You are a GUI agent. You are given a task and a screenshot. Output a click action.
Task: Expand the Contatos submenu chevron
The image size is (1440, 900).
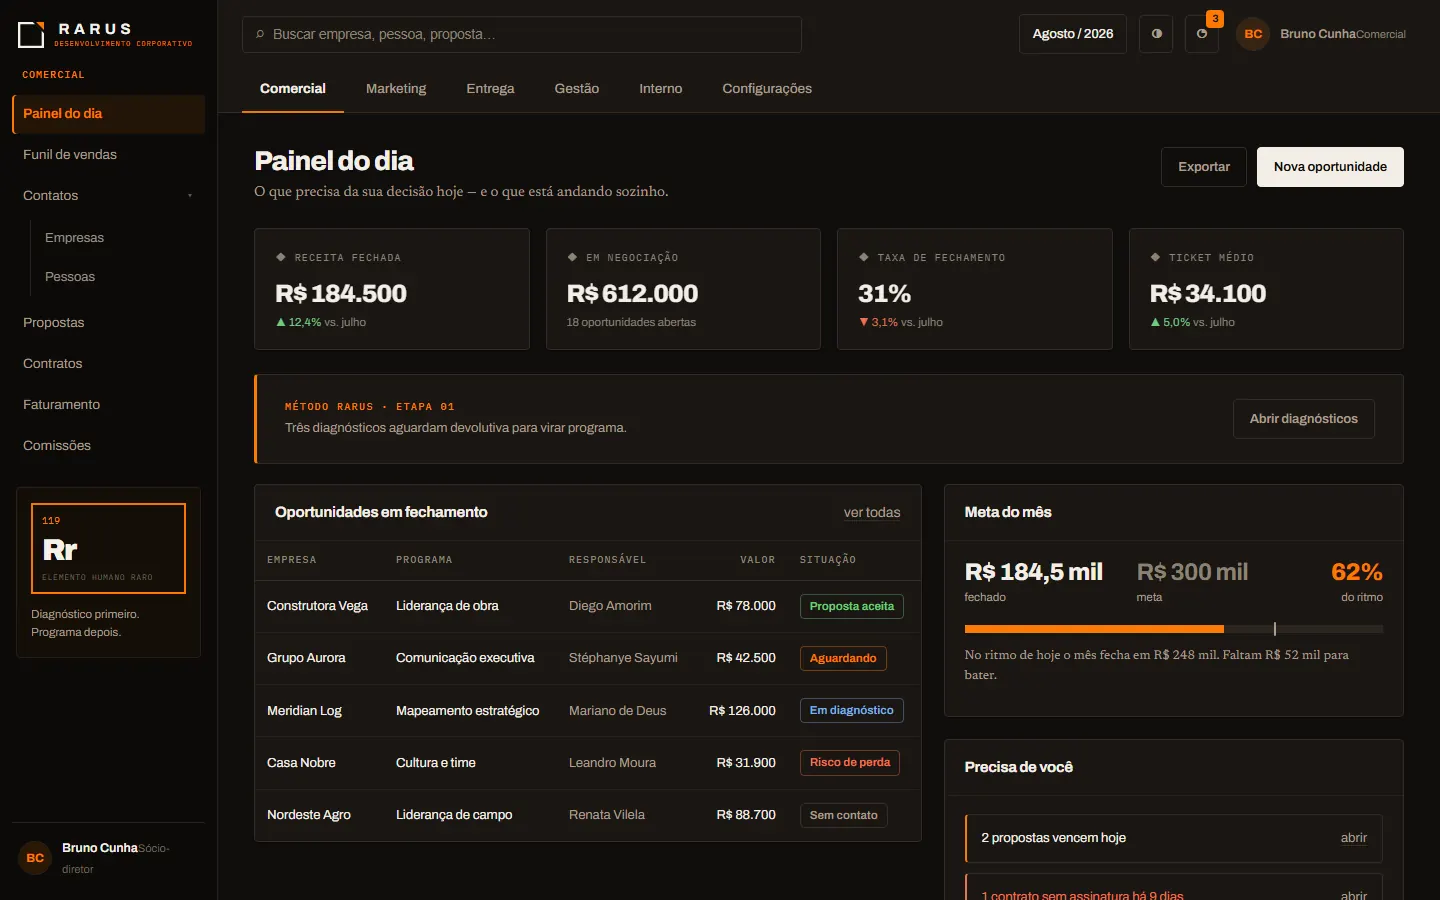[190, 196]
